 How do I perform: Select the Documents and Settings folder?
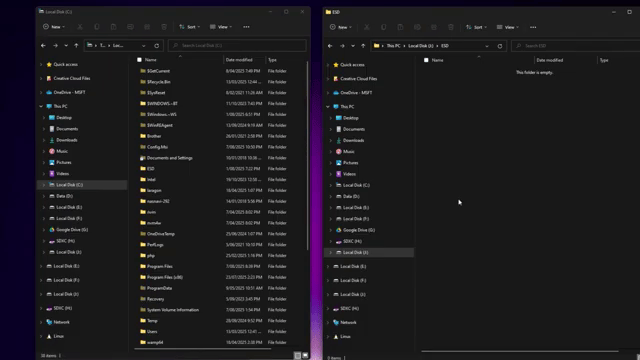pyautogui.click(x=169, y=158)
